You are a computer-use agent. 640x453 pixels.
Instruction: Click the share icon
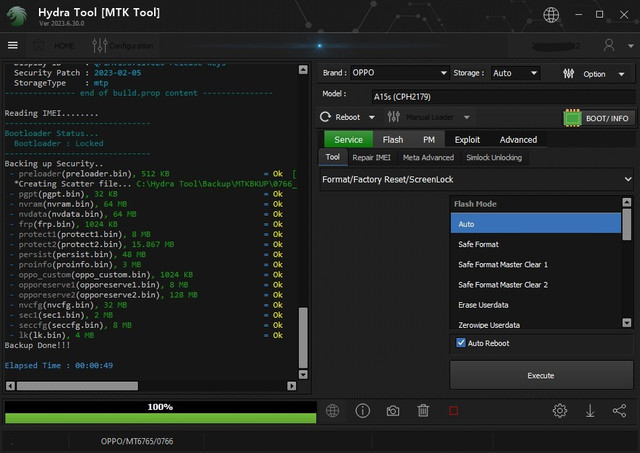tap(619, 411)
